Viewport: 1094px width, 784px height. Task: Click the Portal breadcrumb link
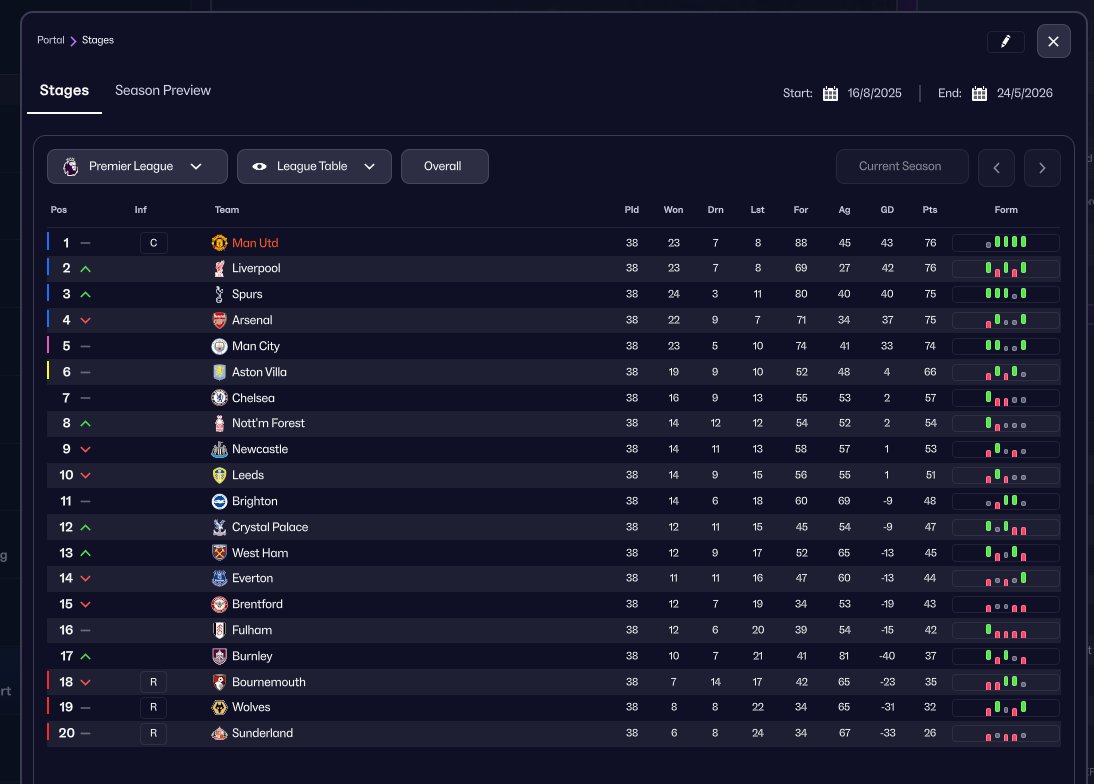51,41
